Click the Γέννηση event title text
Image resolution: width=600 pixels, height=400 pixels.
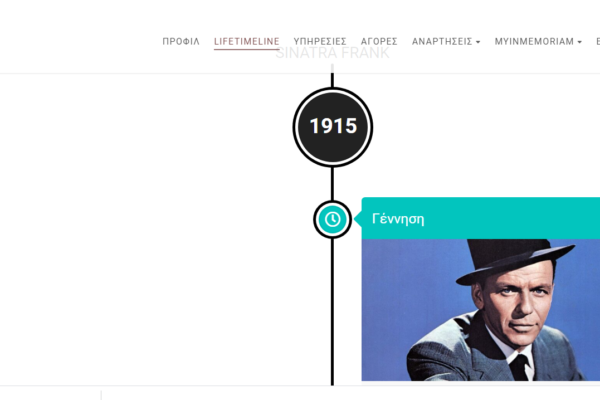[x=398, y=219]
